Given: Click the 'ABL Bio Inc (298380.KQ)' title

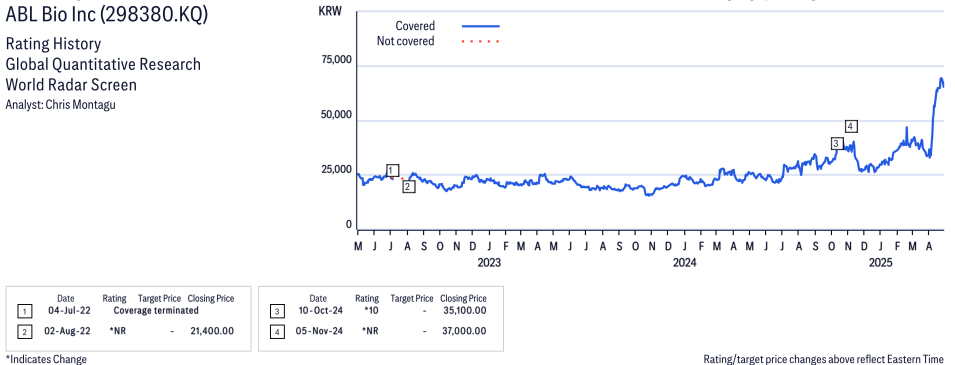Looking at the screenshot, I should [107, 15].
